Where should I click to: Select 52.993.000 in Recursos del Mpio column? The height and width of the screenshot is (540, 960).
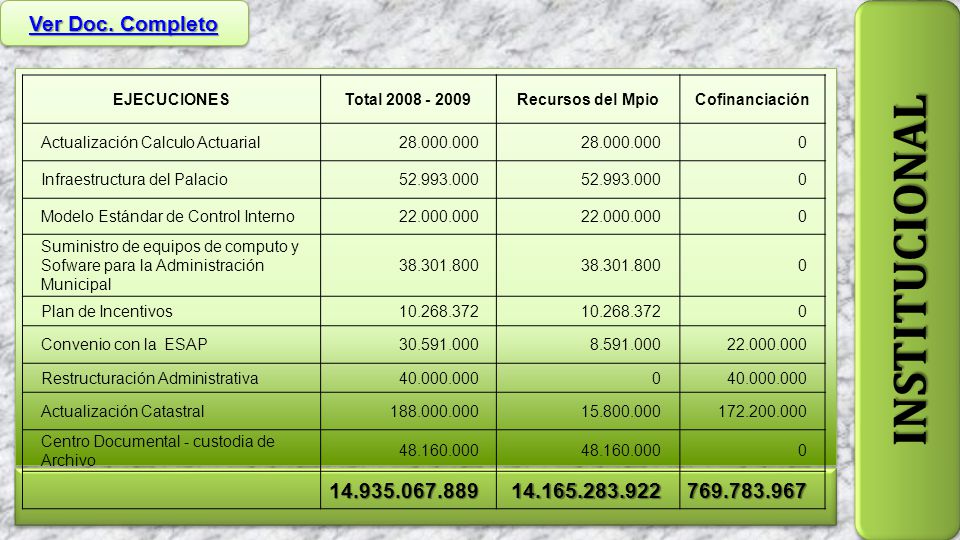click(621, 179)
